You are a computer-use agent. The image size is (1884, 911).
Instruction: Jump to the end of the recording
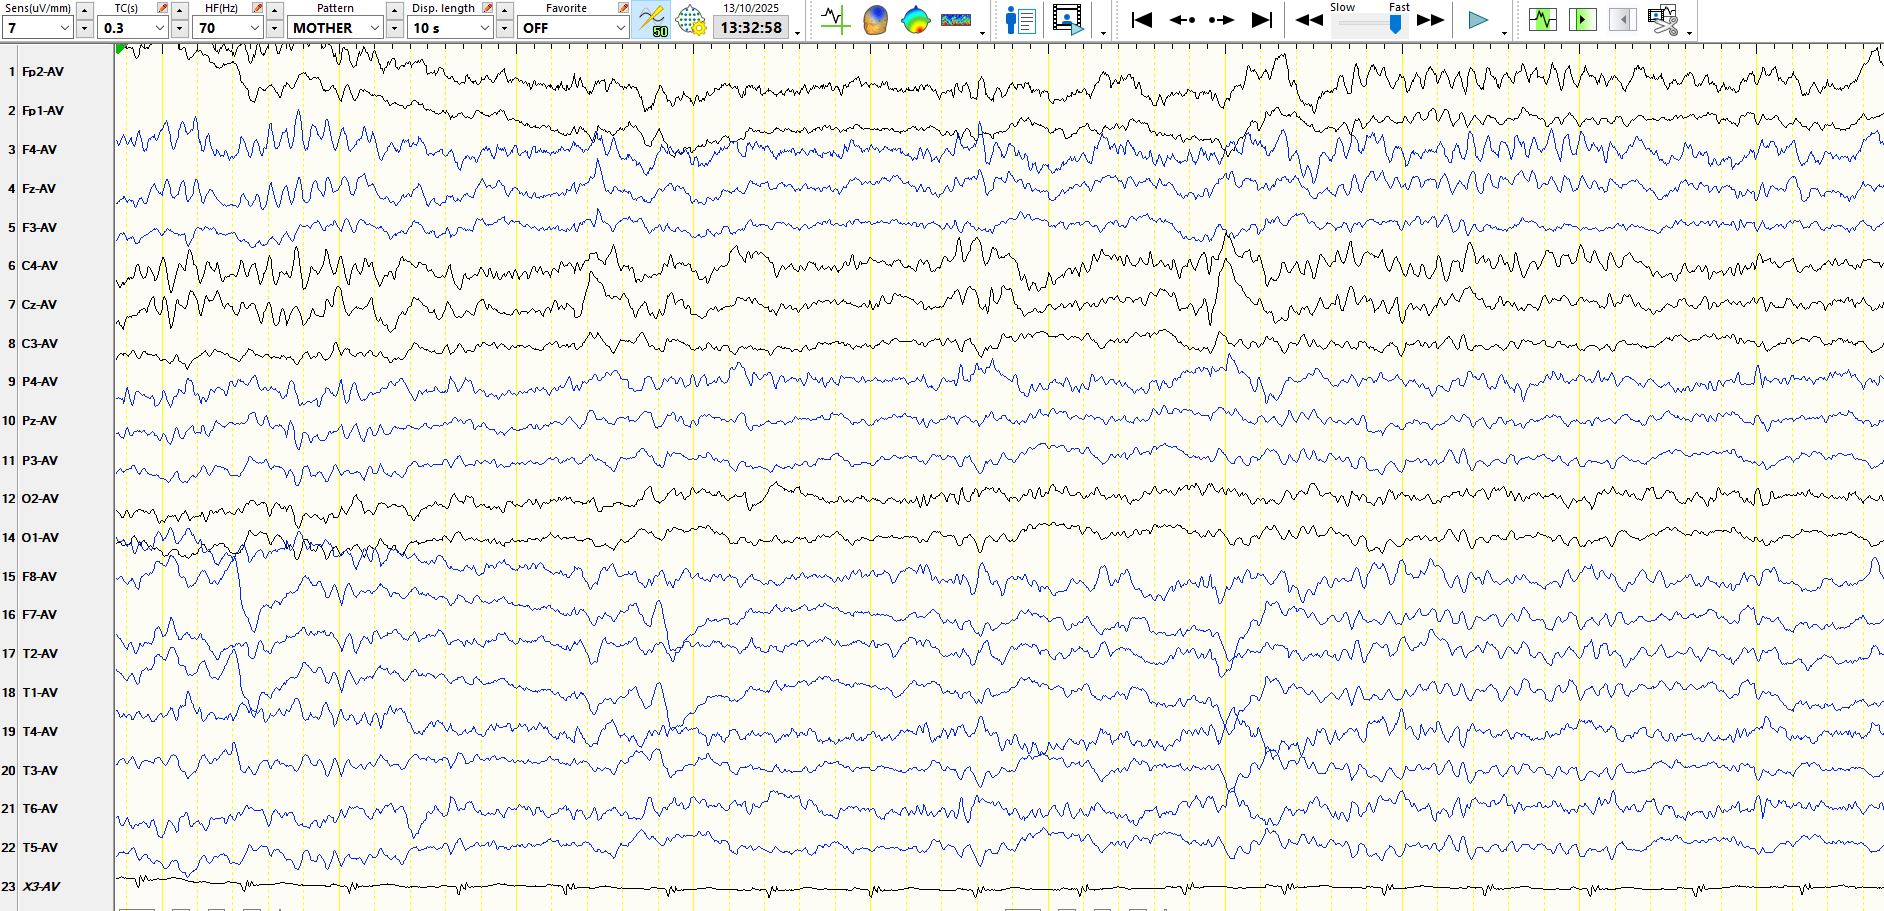click(1262, 20)
